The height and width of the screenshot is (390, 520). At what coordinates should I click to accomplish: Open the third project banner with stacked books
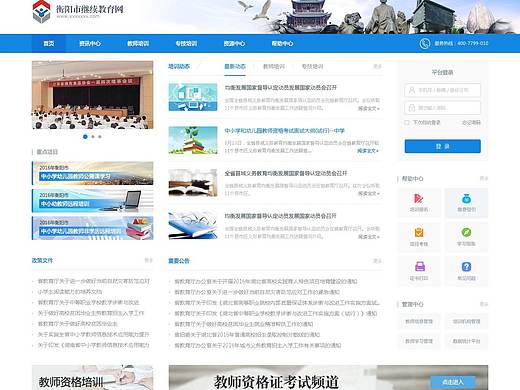[93, 228]
